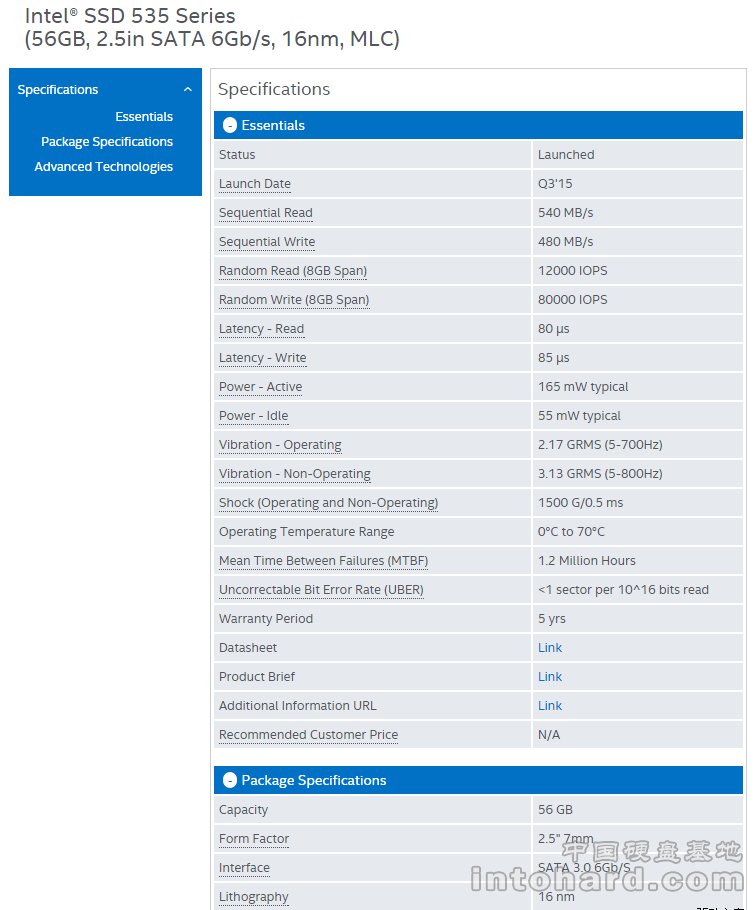Collapse the Package Specifications section minus icon
This screenshot has height=910, width=754.
coord(230,780)
